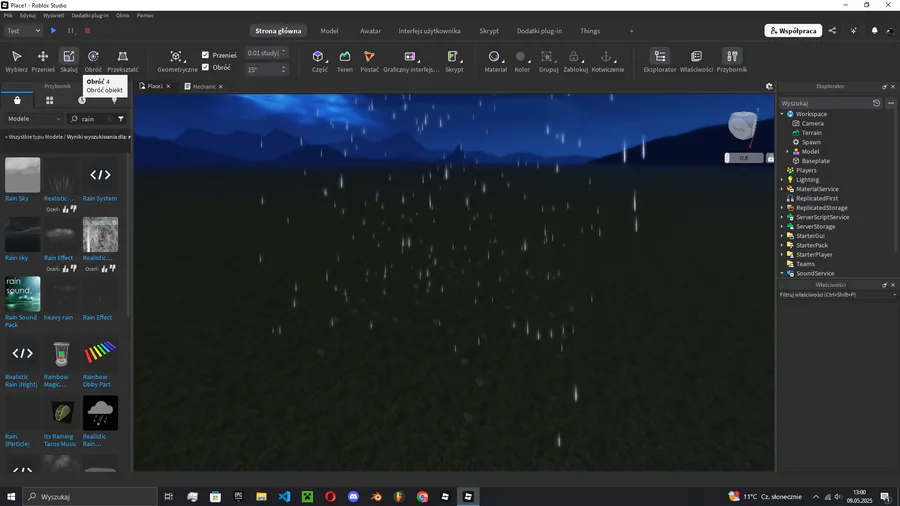The height and width of the screenshot is (506, 900).
Task: Collapse the SoundService node
Action: (782, 274)
